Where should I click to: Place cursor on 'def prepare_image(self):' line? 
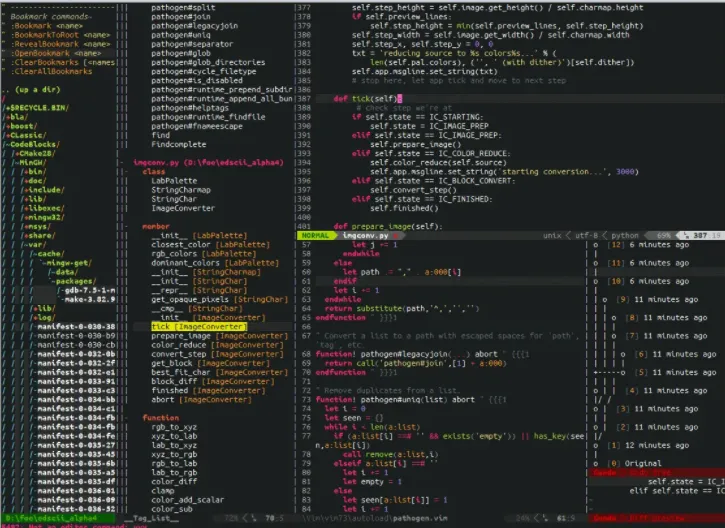coord(388,226)
